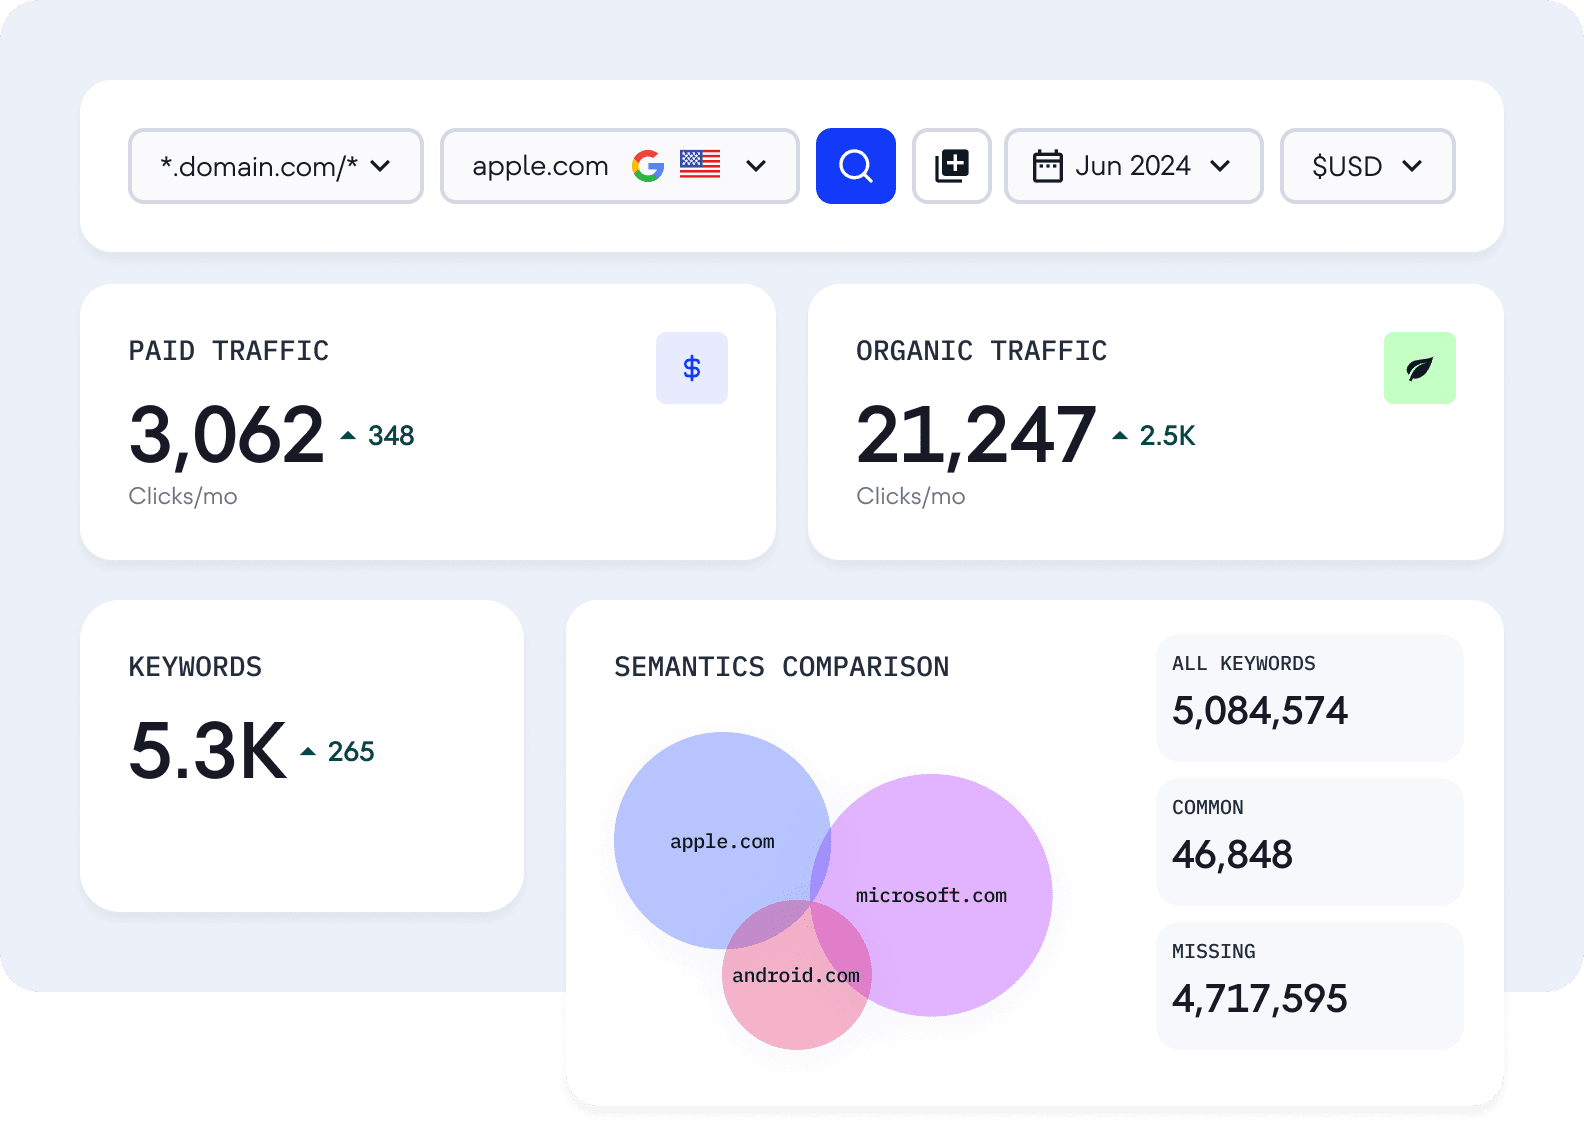The image size is (1584, 1130).
Task: Click the calendar icon beside Jun 2024
Action: [x=1047, y=166]
